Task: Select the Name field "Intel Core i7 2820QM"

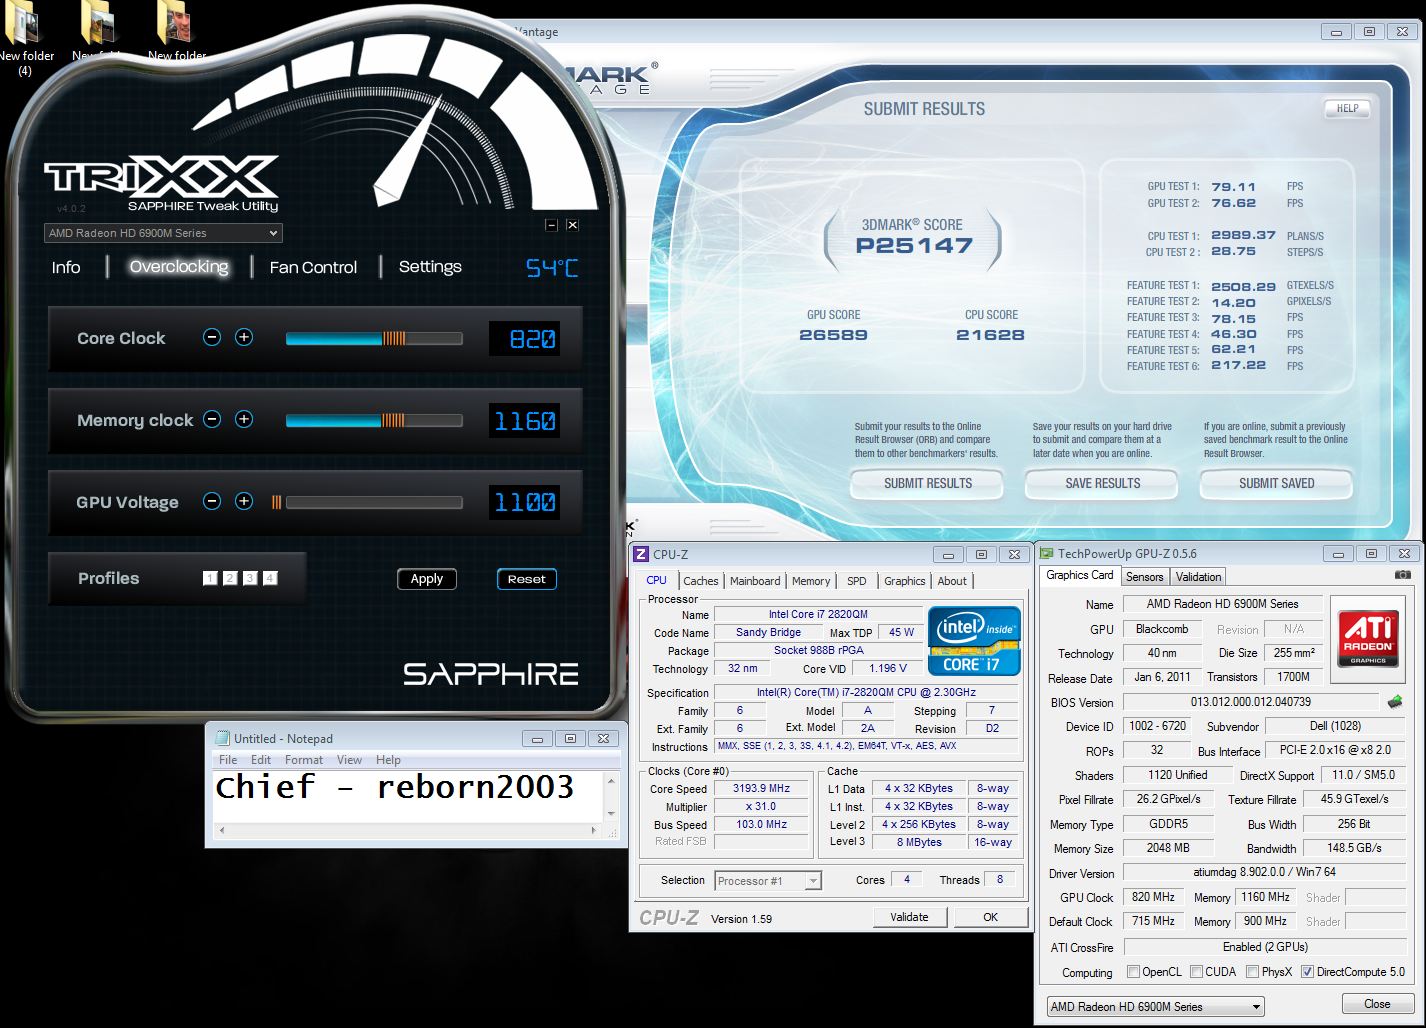Action: coord(818,615)
